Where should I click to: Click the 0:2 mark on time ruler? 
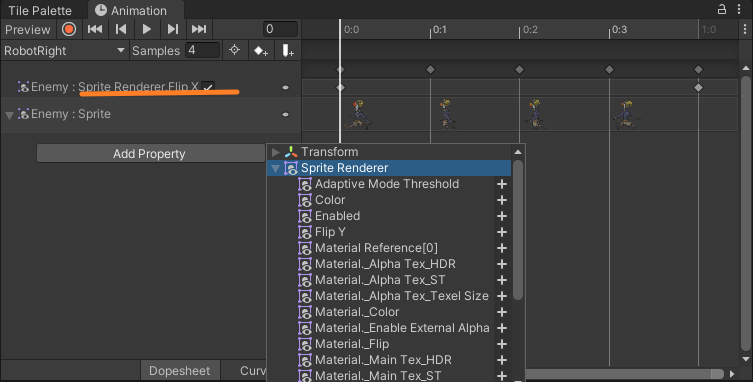pyautogui.click(x=530, y=29)
